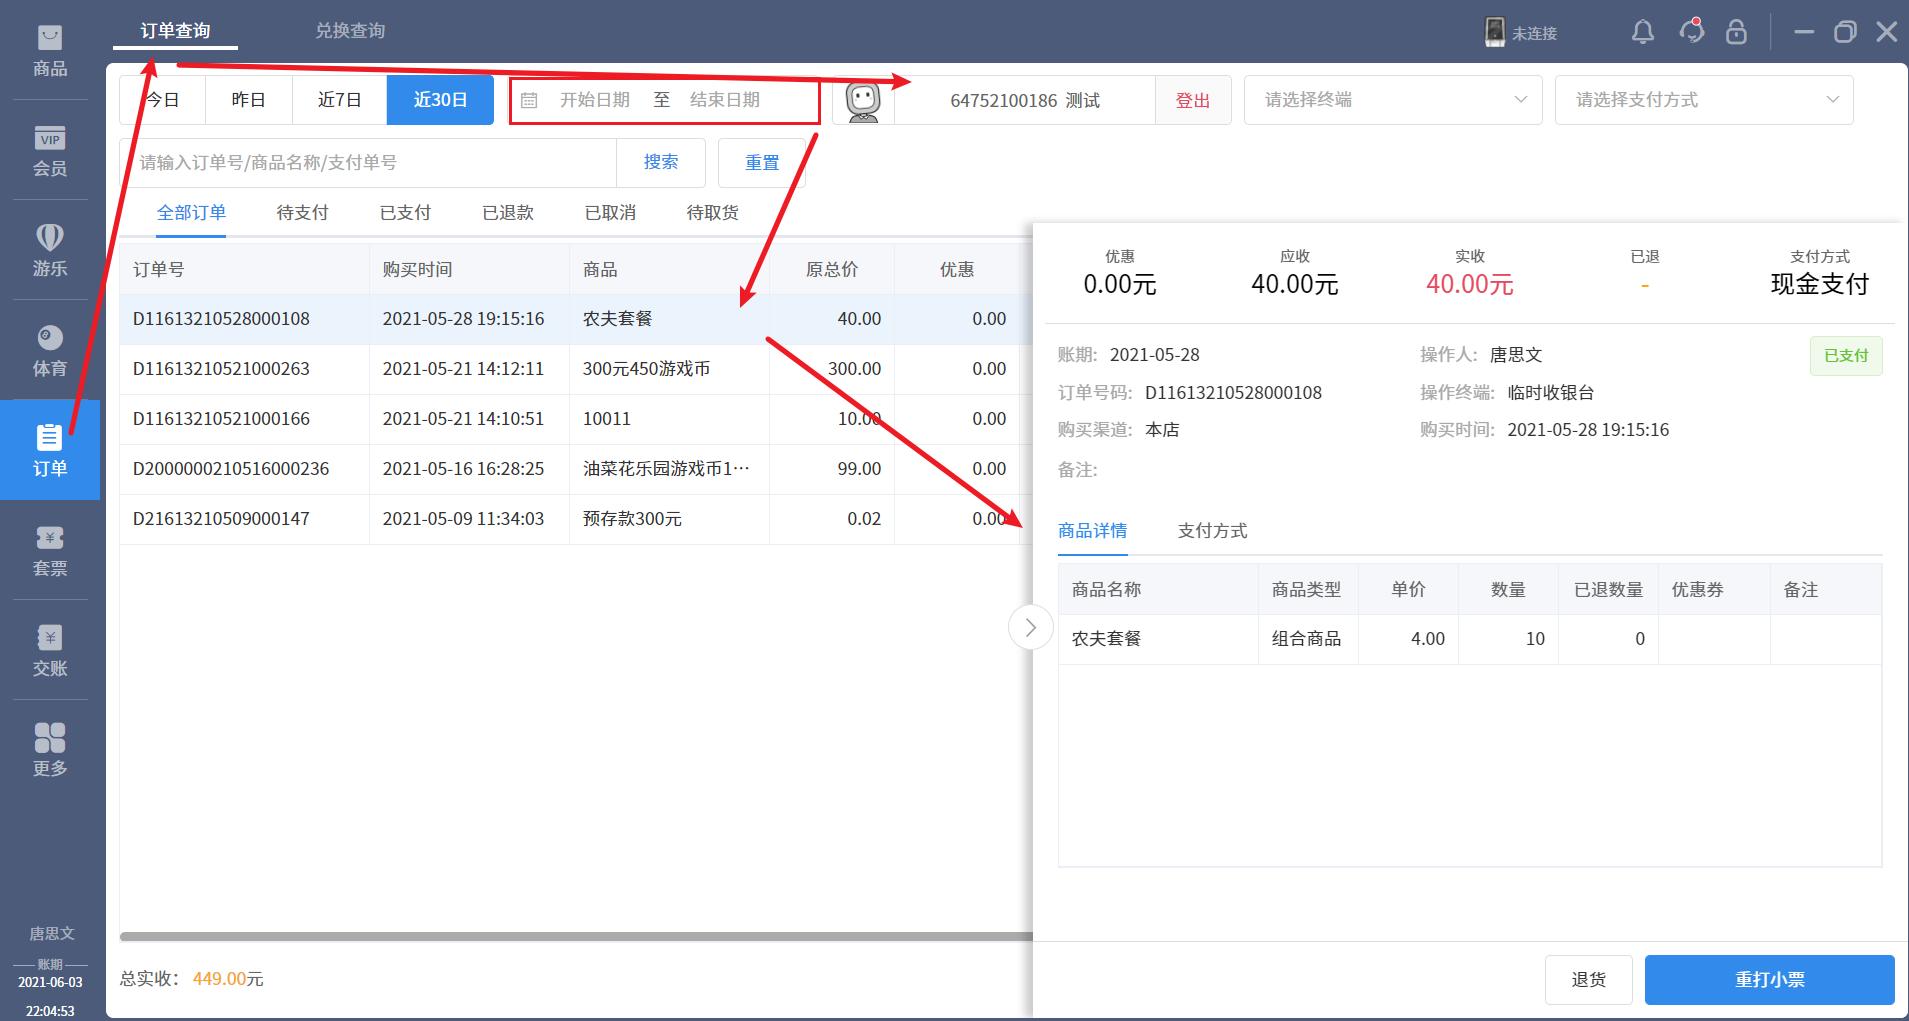
Task: Switch to the 订单查询 tab
Action: [x=175, y=31]
